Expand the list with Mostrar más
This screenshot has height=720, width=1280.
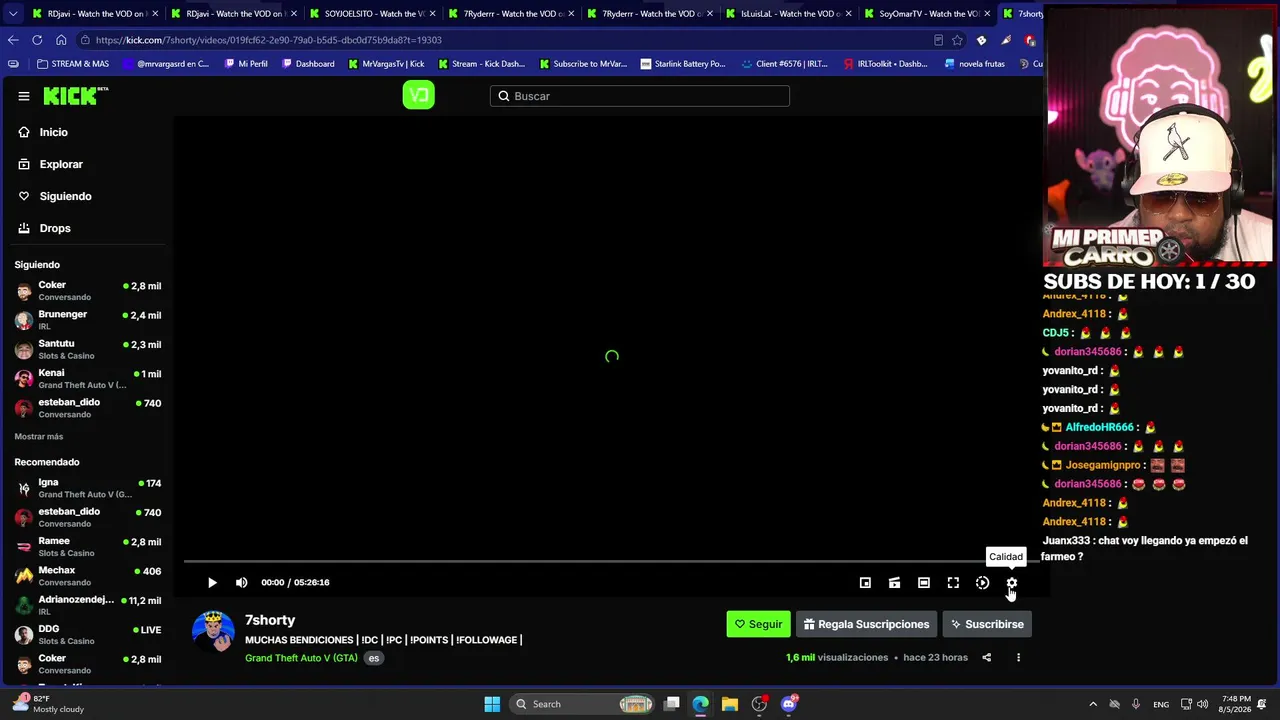(x=39, y=437)
